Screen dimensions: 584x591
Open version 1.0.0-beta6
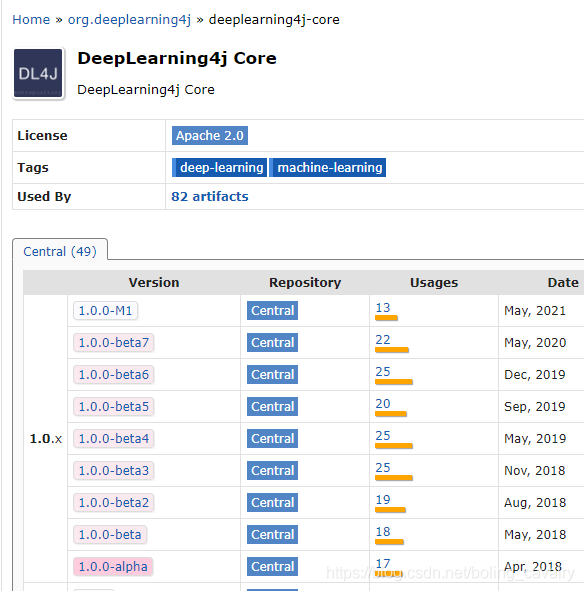[113, 375]
